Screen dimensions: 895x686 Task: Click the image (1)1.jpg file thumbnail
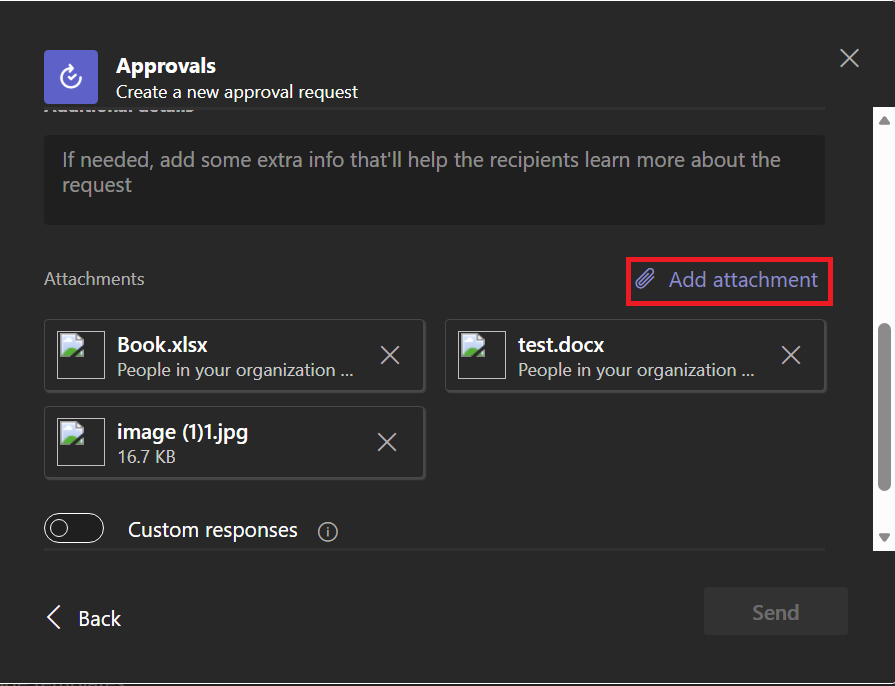[80, 442]
